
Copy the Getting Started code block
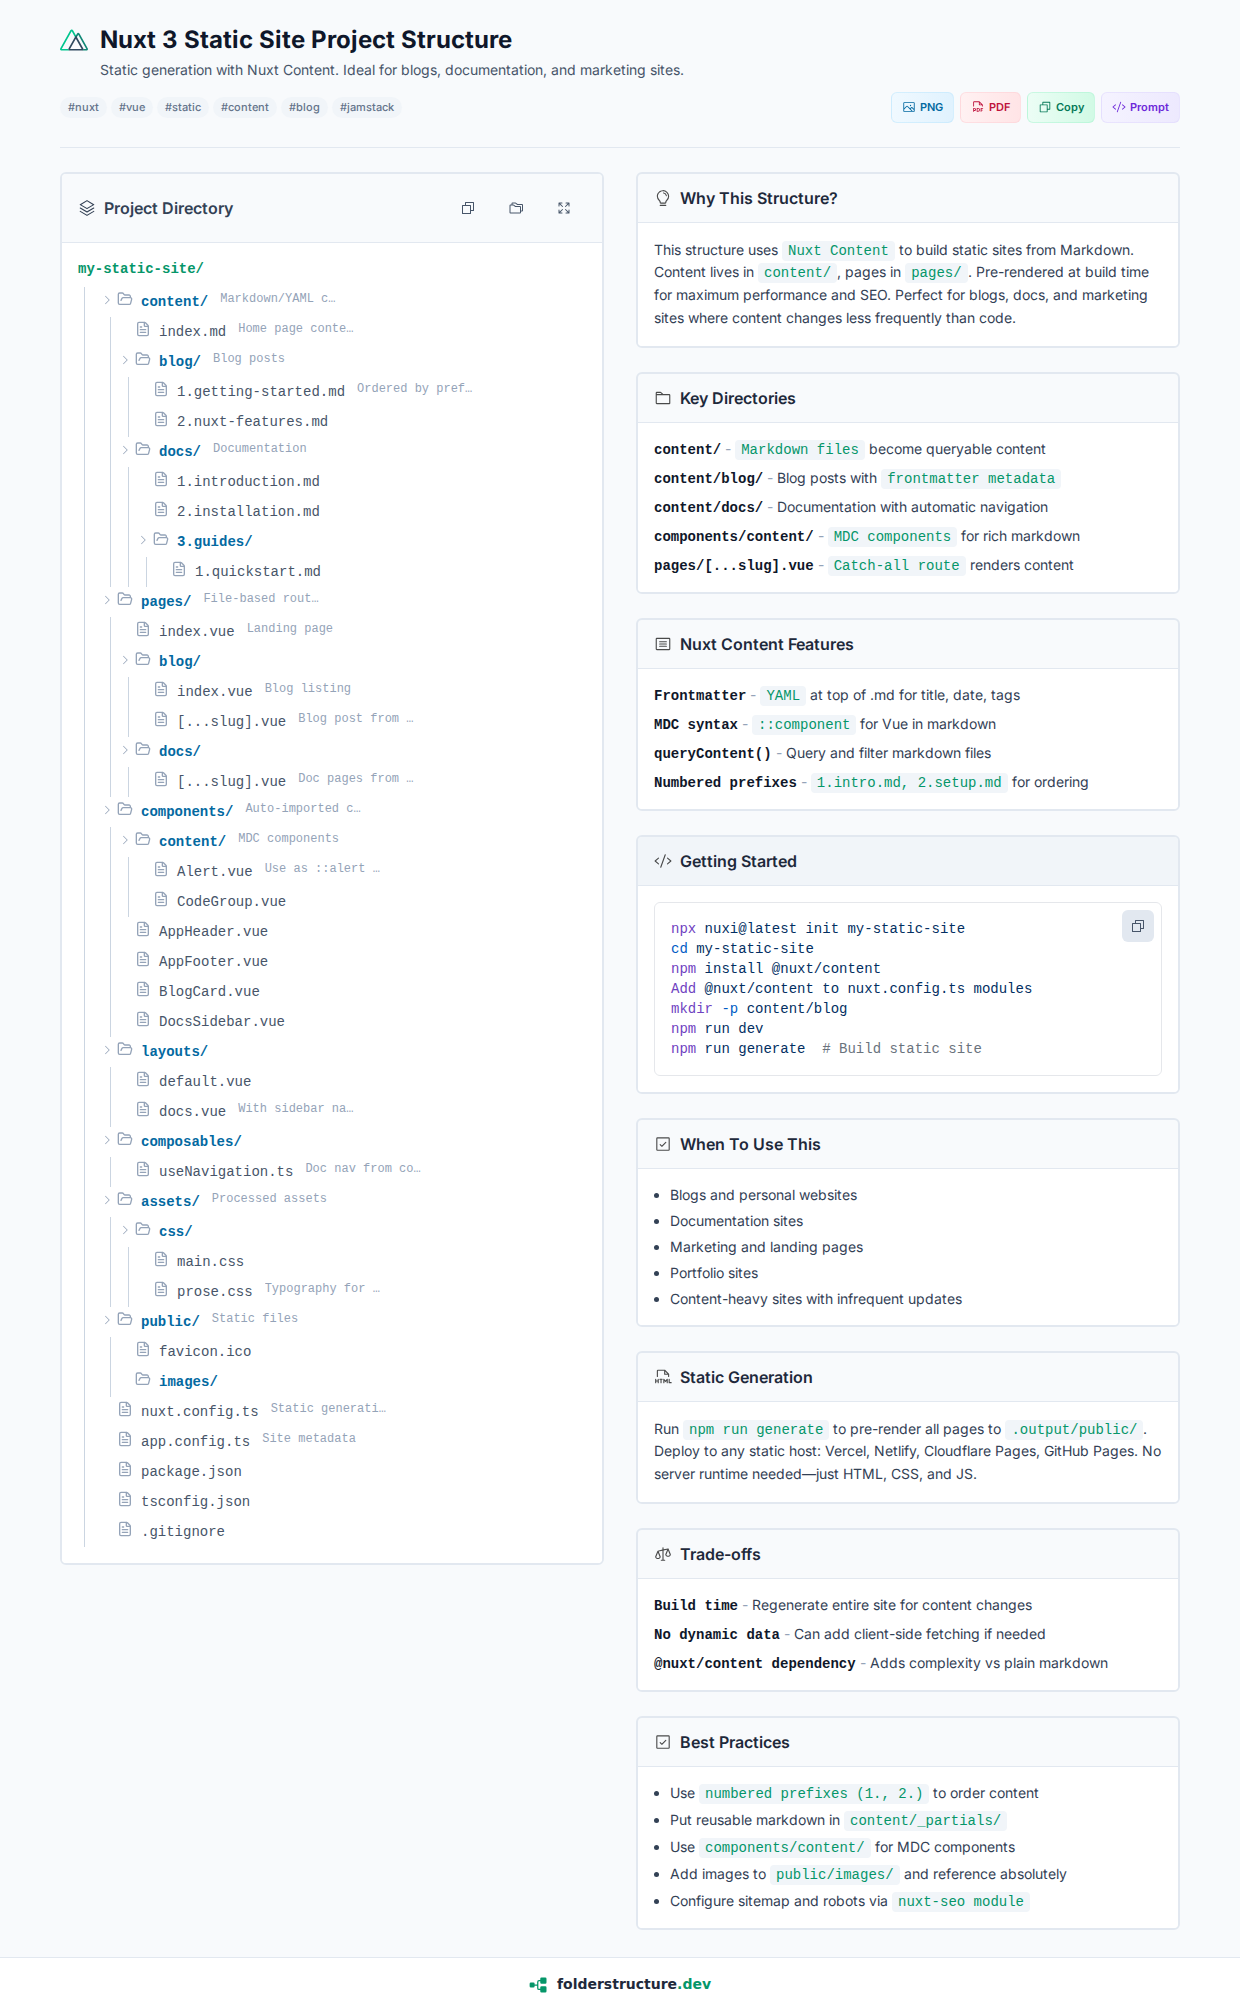[1137, 926]
